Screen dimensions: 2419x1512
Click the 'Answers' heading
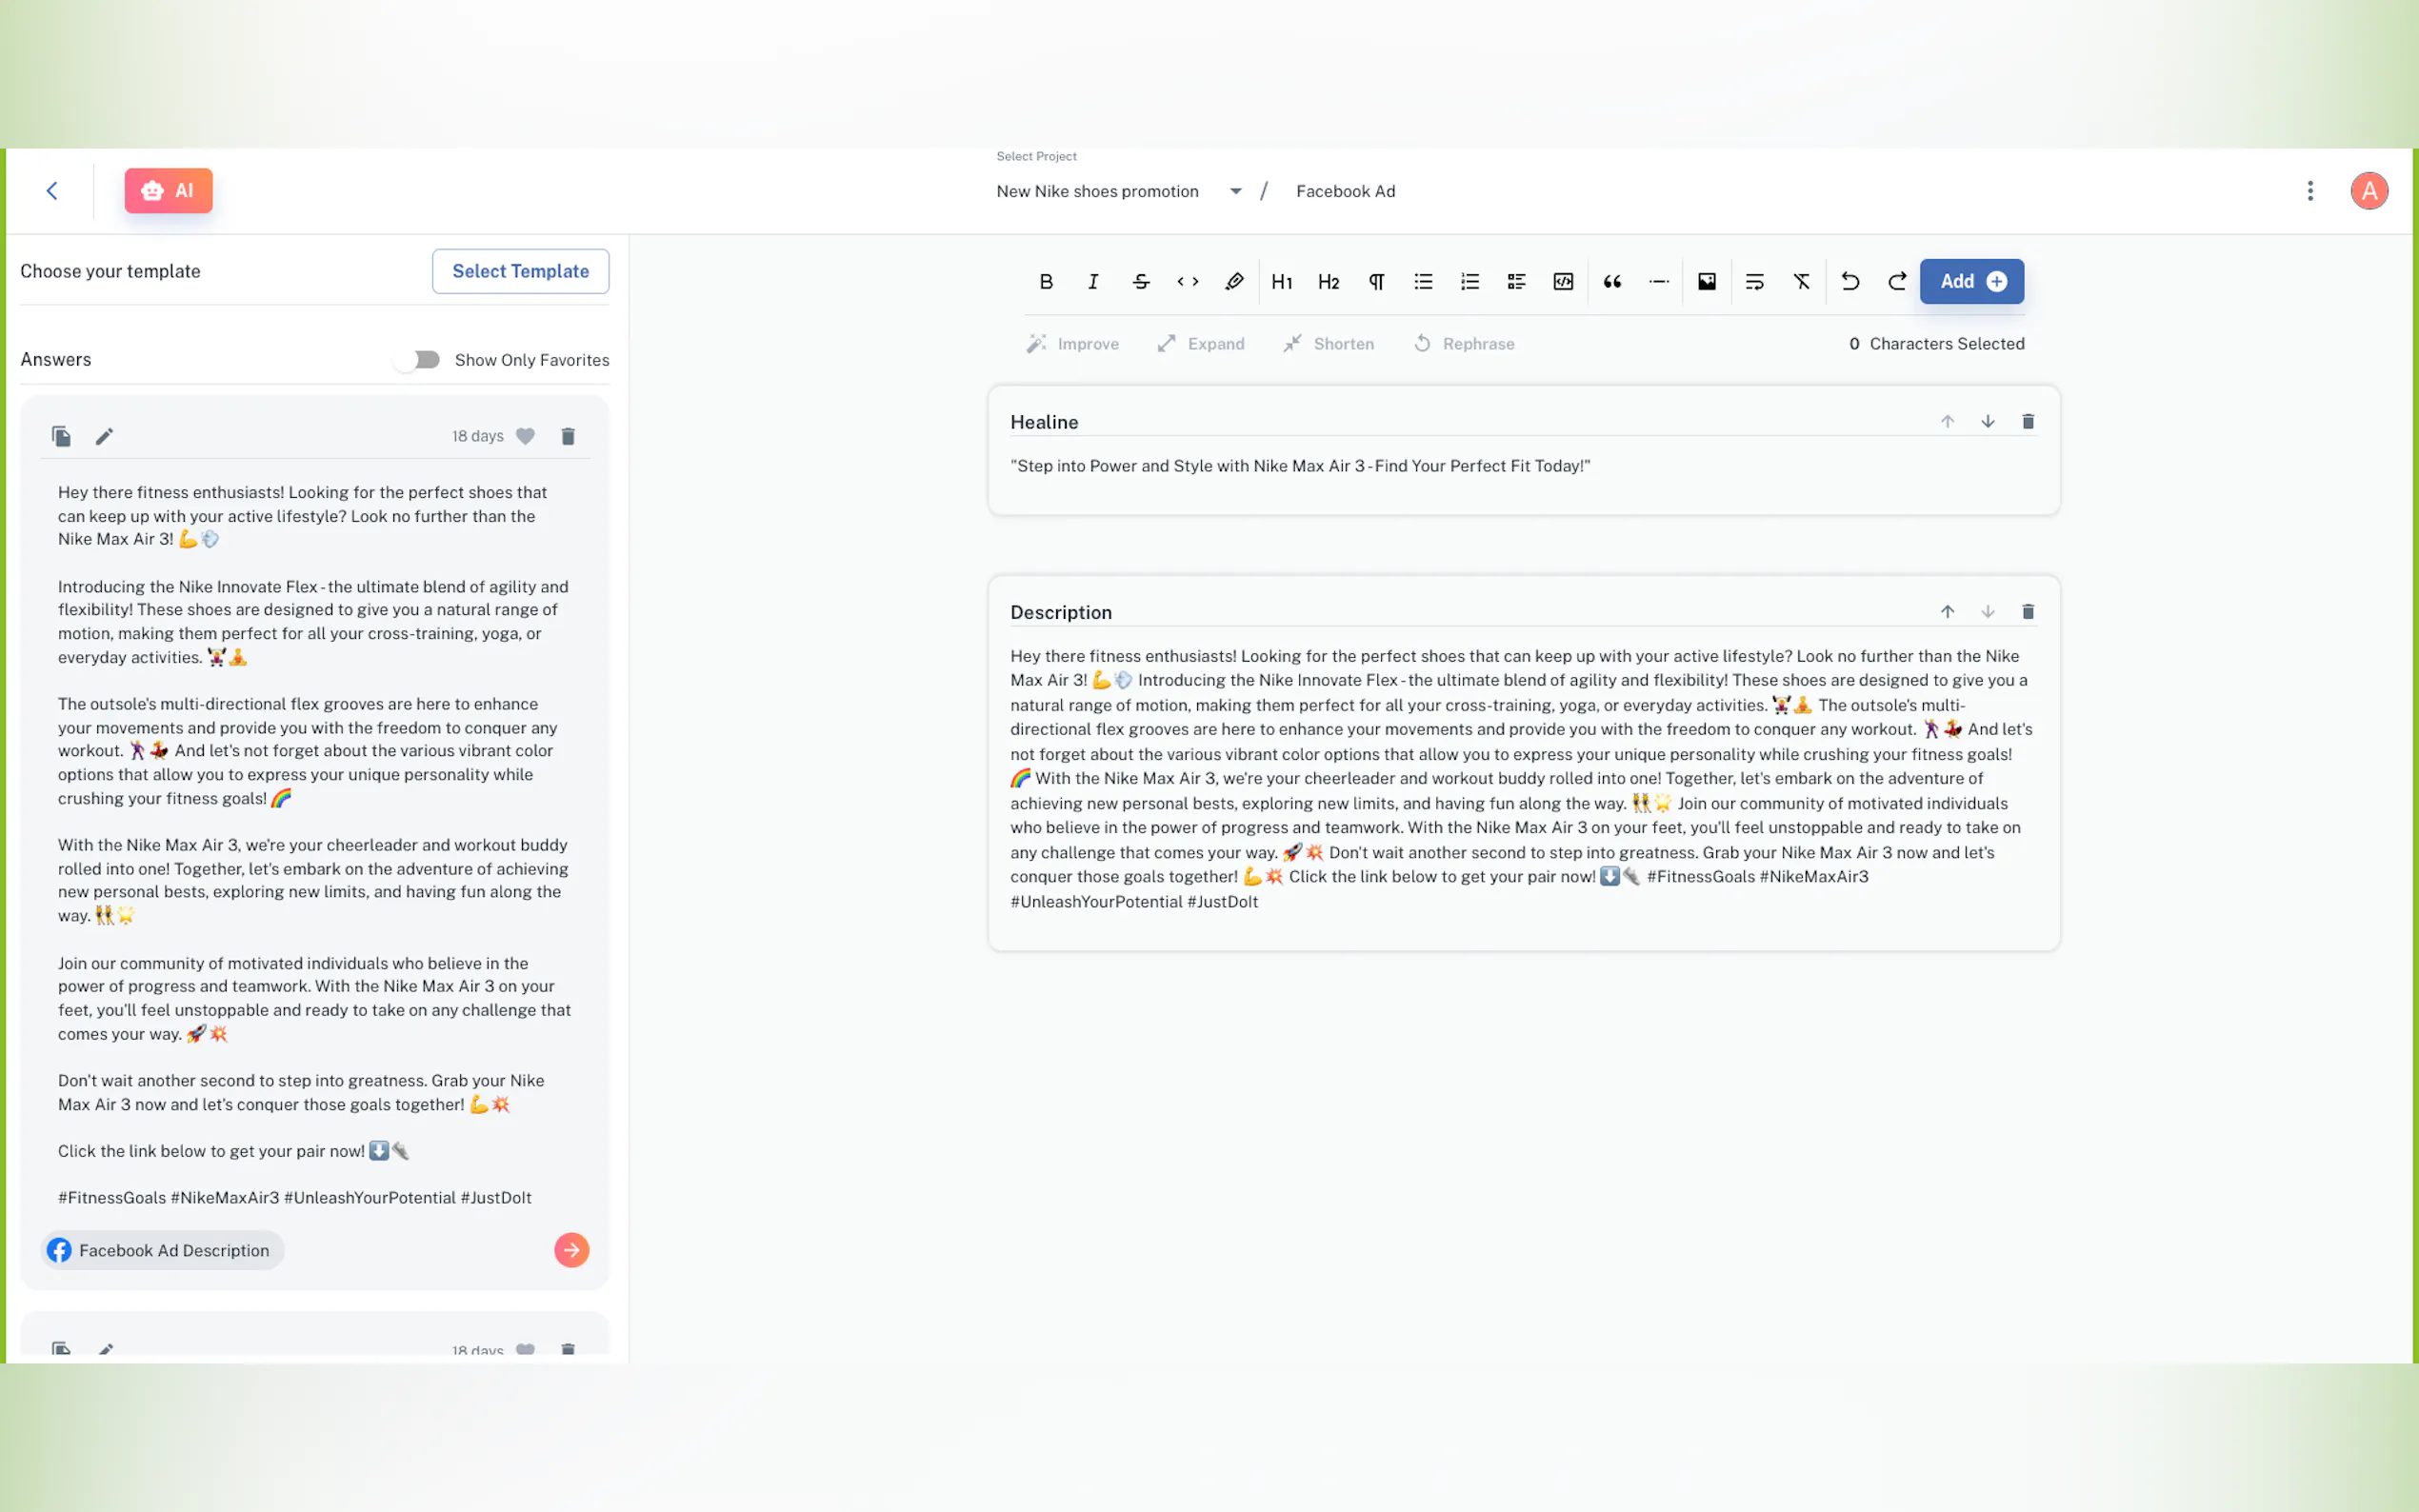56,360
